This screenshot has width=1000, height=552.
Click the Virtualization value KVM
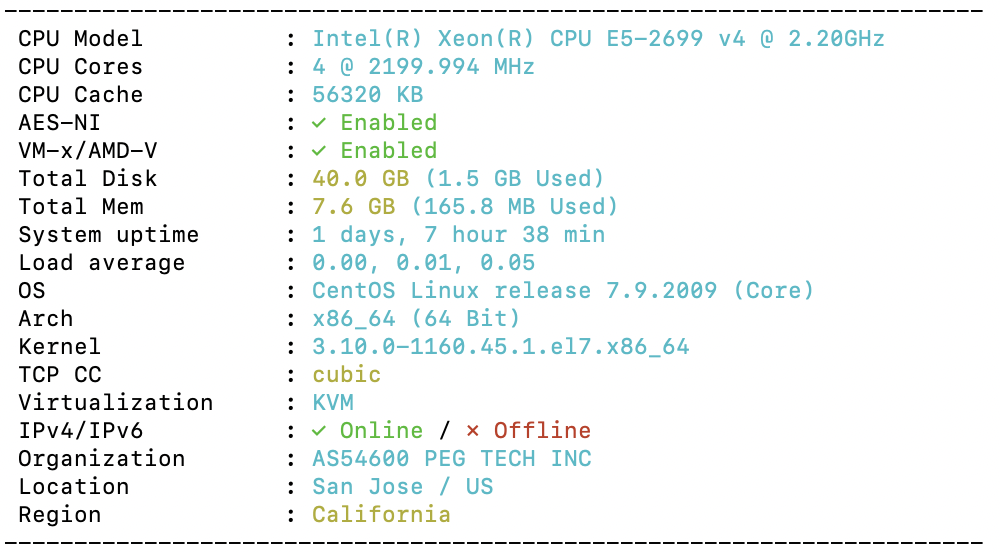click(x=333, y=403)
